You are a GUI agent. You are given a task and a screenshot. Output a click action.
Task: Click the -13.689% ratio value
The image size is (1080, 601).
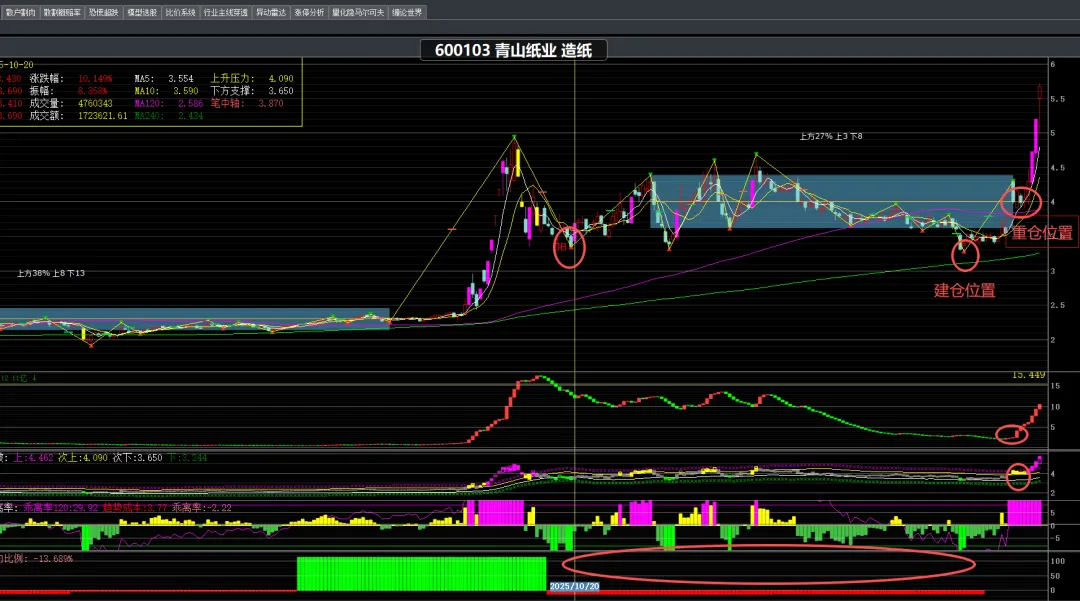53,559
